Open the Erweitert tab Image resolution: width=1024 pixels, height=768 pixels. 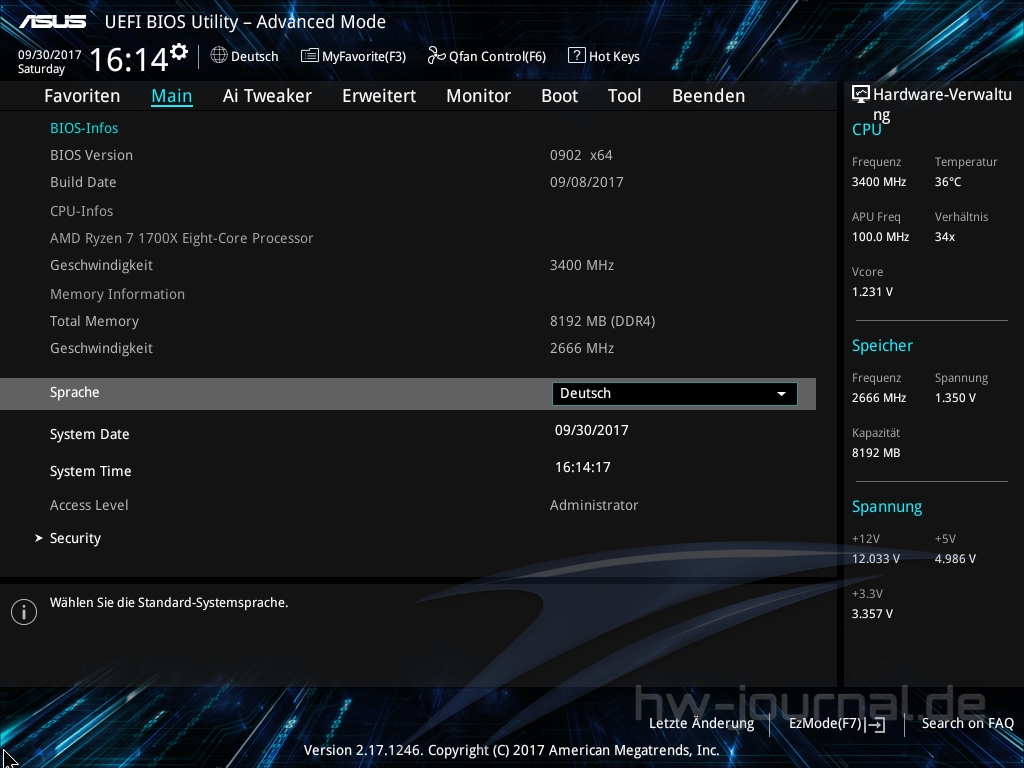379,96
